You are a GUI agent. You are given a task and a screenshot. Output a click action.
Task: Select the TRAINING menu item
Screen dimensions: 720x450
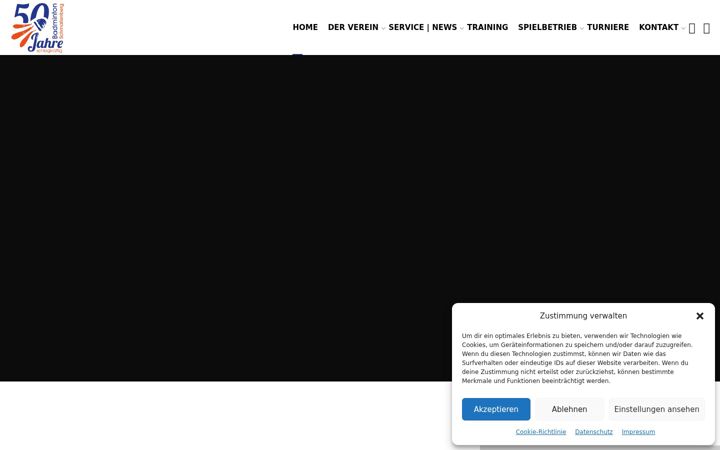pos(487,27)
